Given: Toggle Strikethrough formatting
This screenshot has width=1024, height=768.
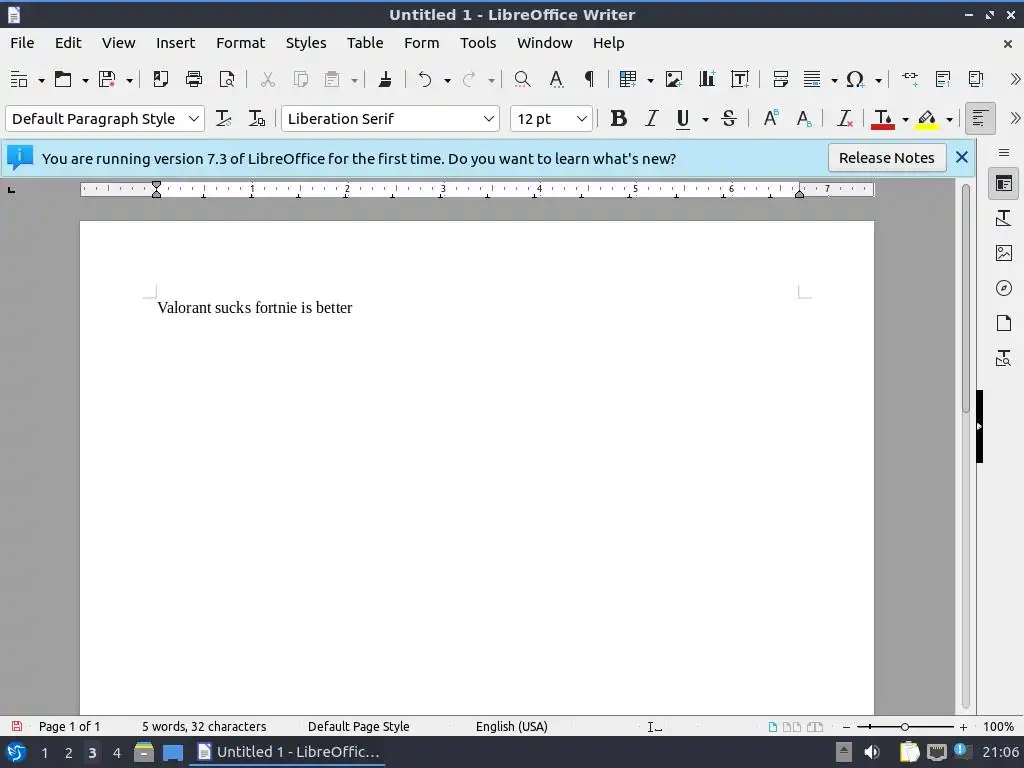Looking at the screenshot, I should pyautogui.click(x=729, y=119).
